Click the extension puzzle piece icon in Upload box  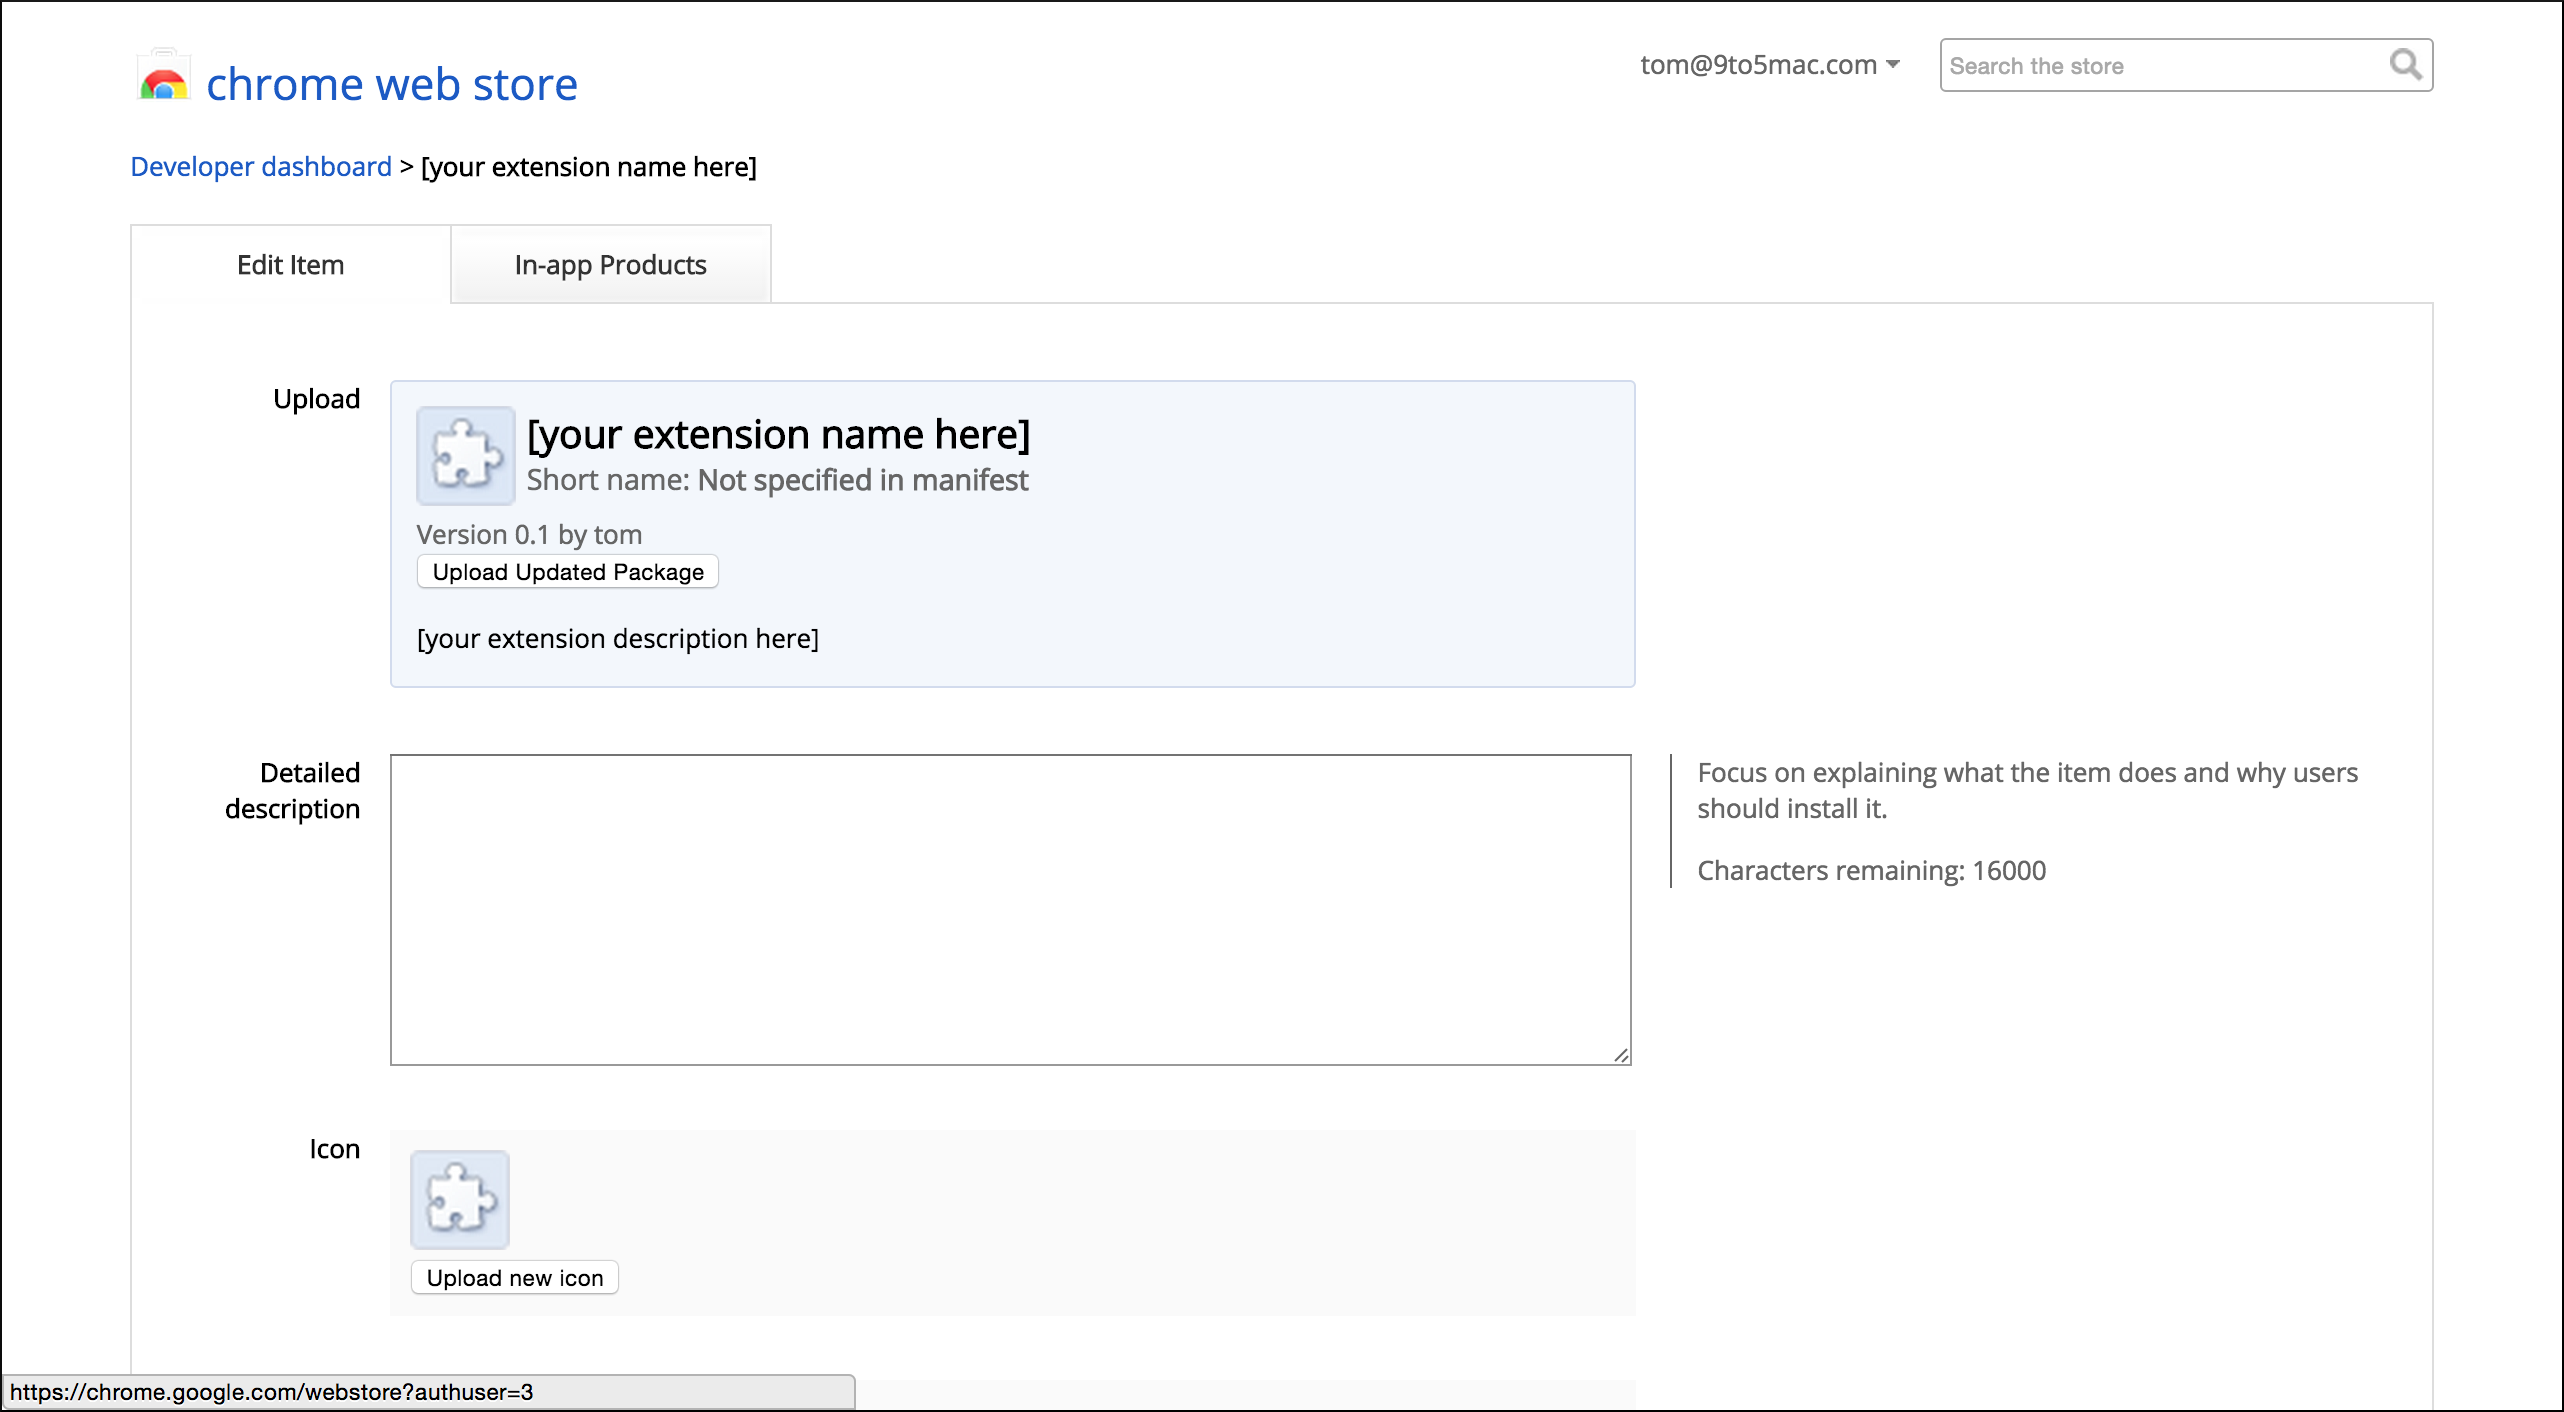(x=465, y=455)
